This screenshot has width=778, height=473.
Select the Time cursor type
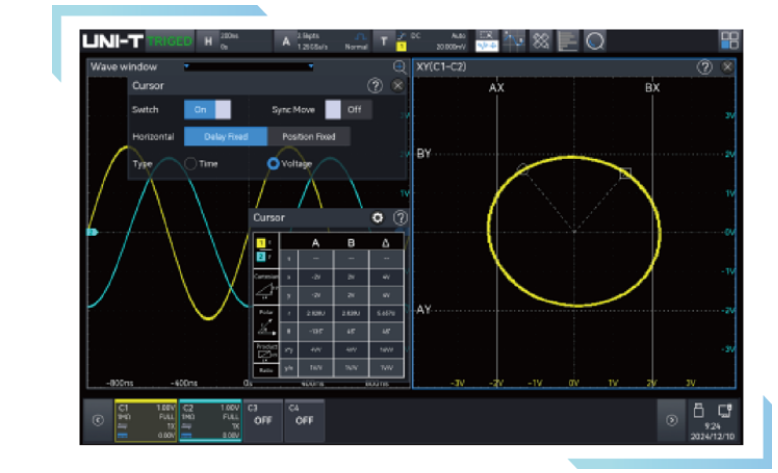click(x=191, y=164)
